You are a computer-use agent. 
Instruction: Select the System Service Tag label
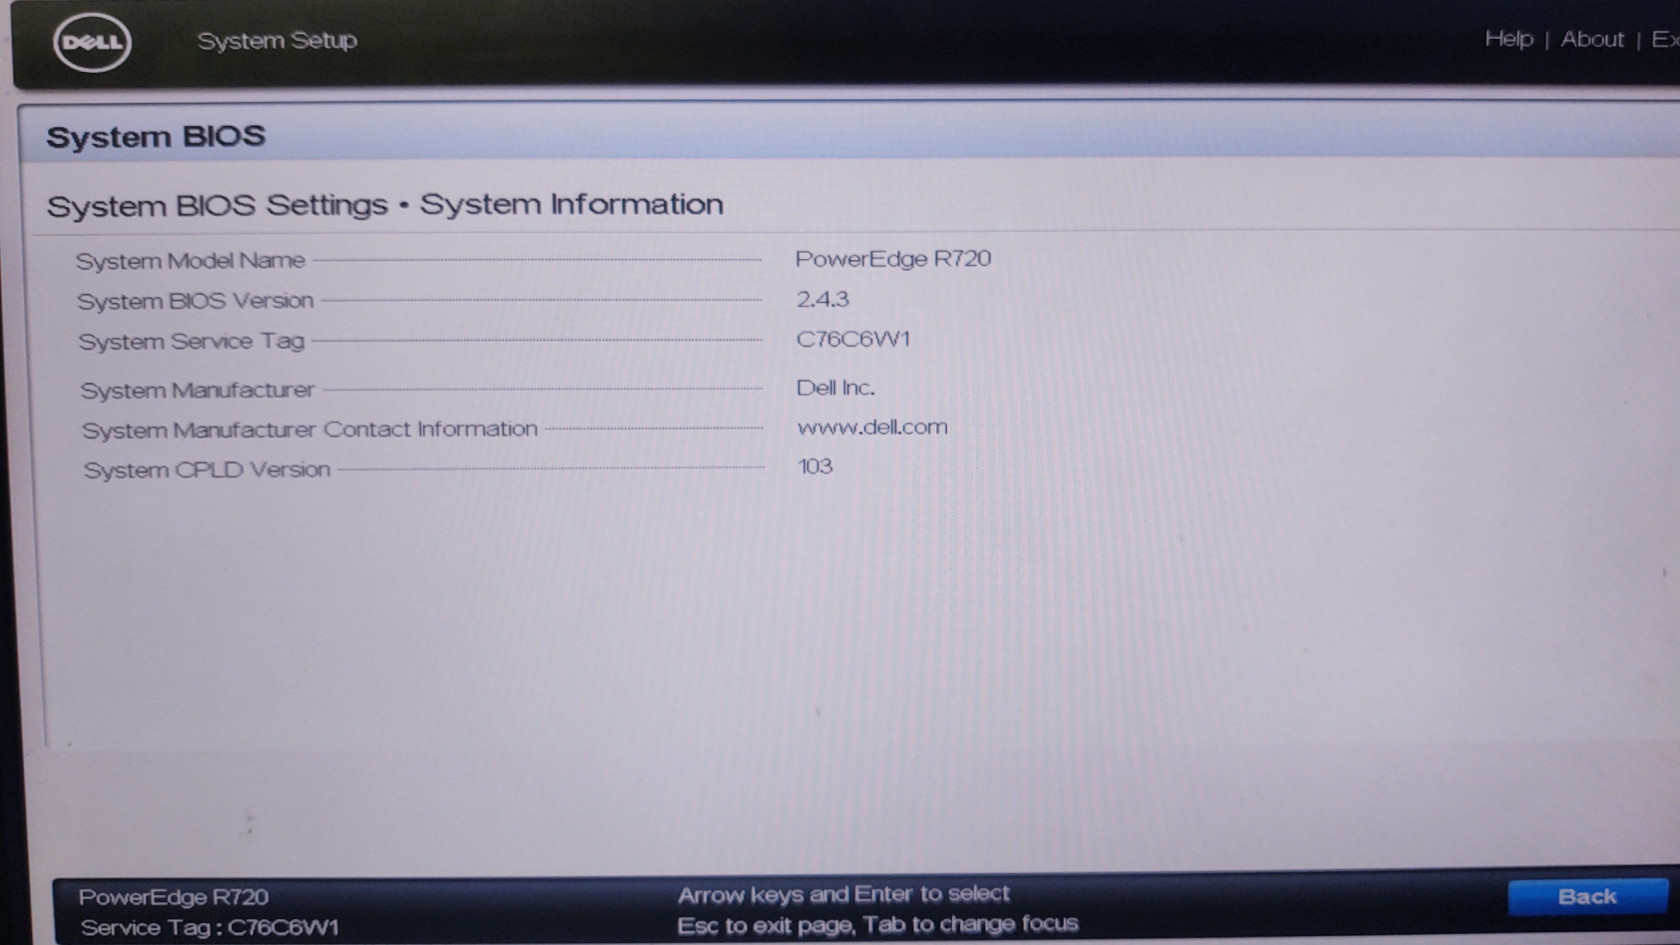pyautogui.click(x=191, y=342)
